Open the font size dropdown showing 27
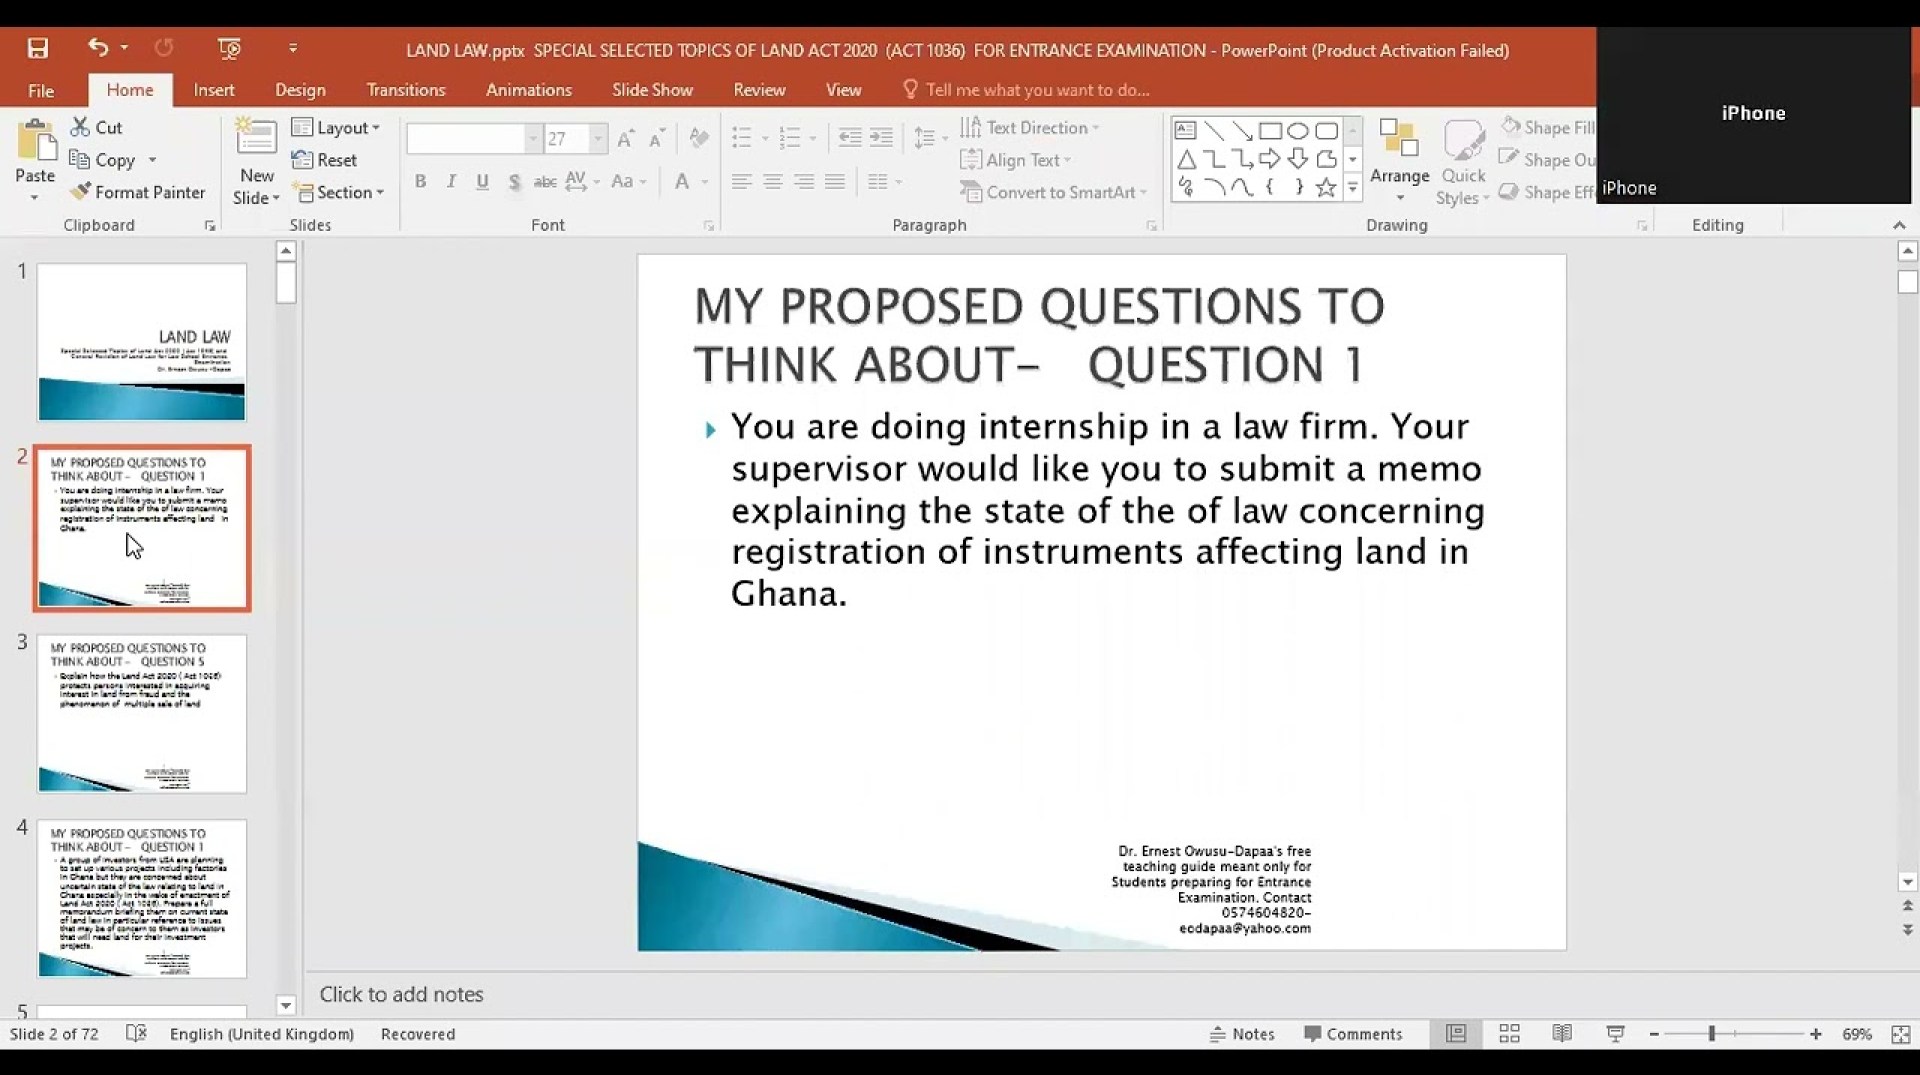This screenshot has width=1920, height=1075. [597, 139]
